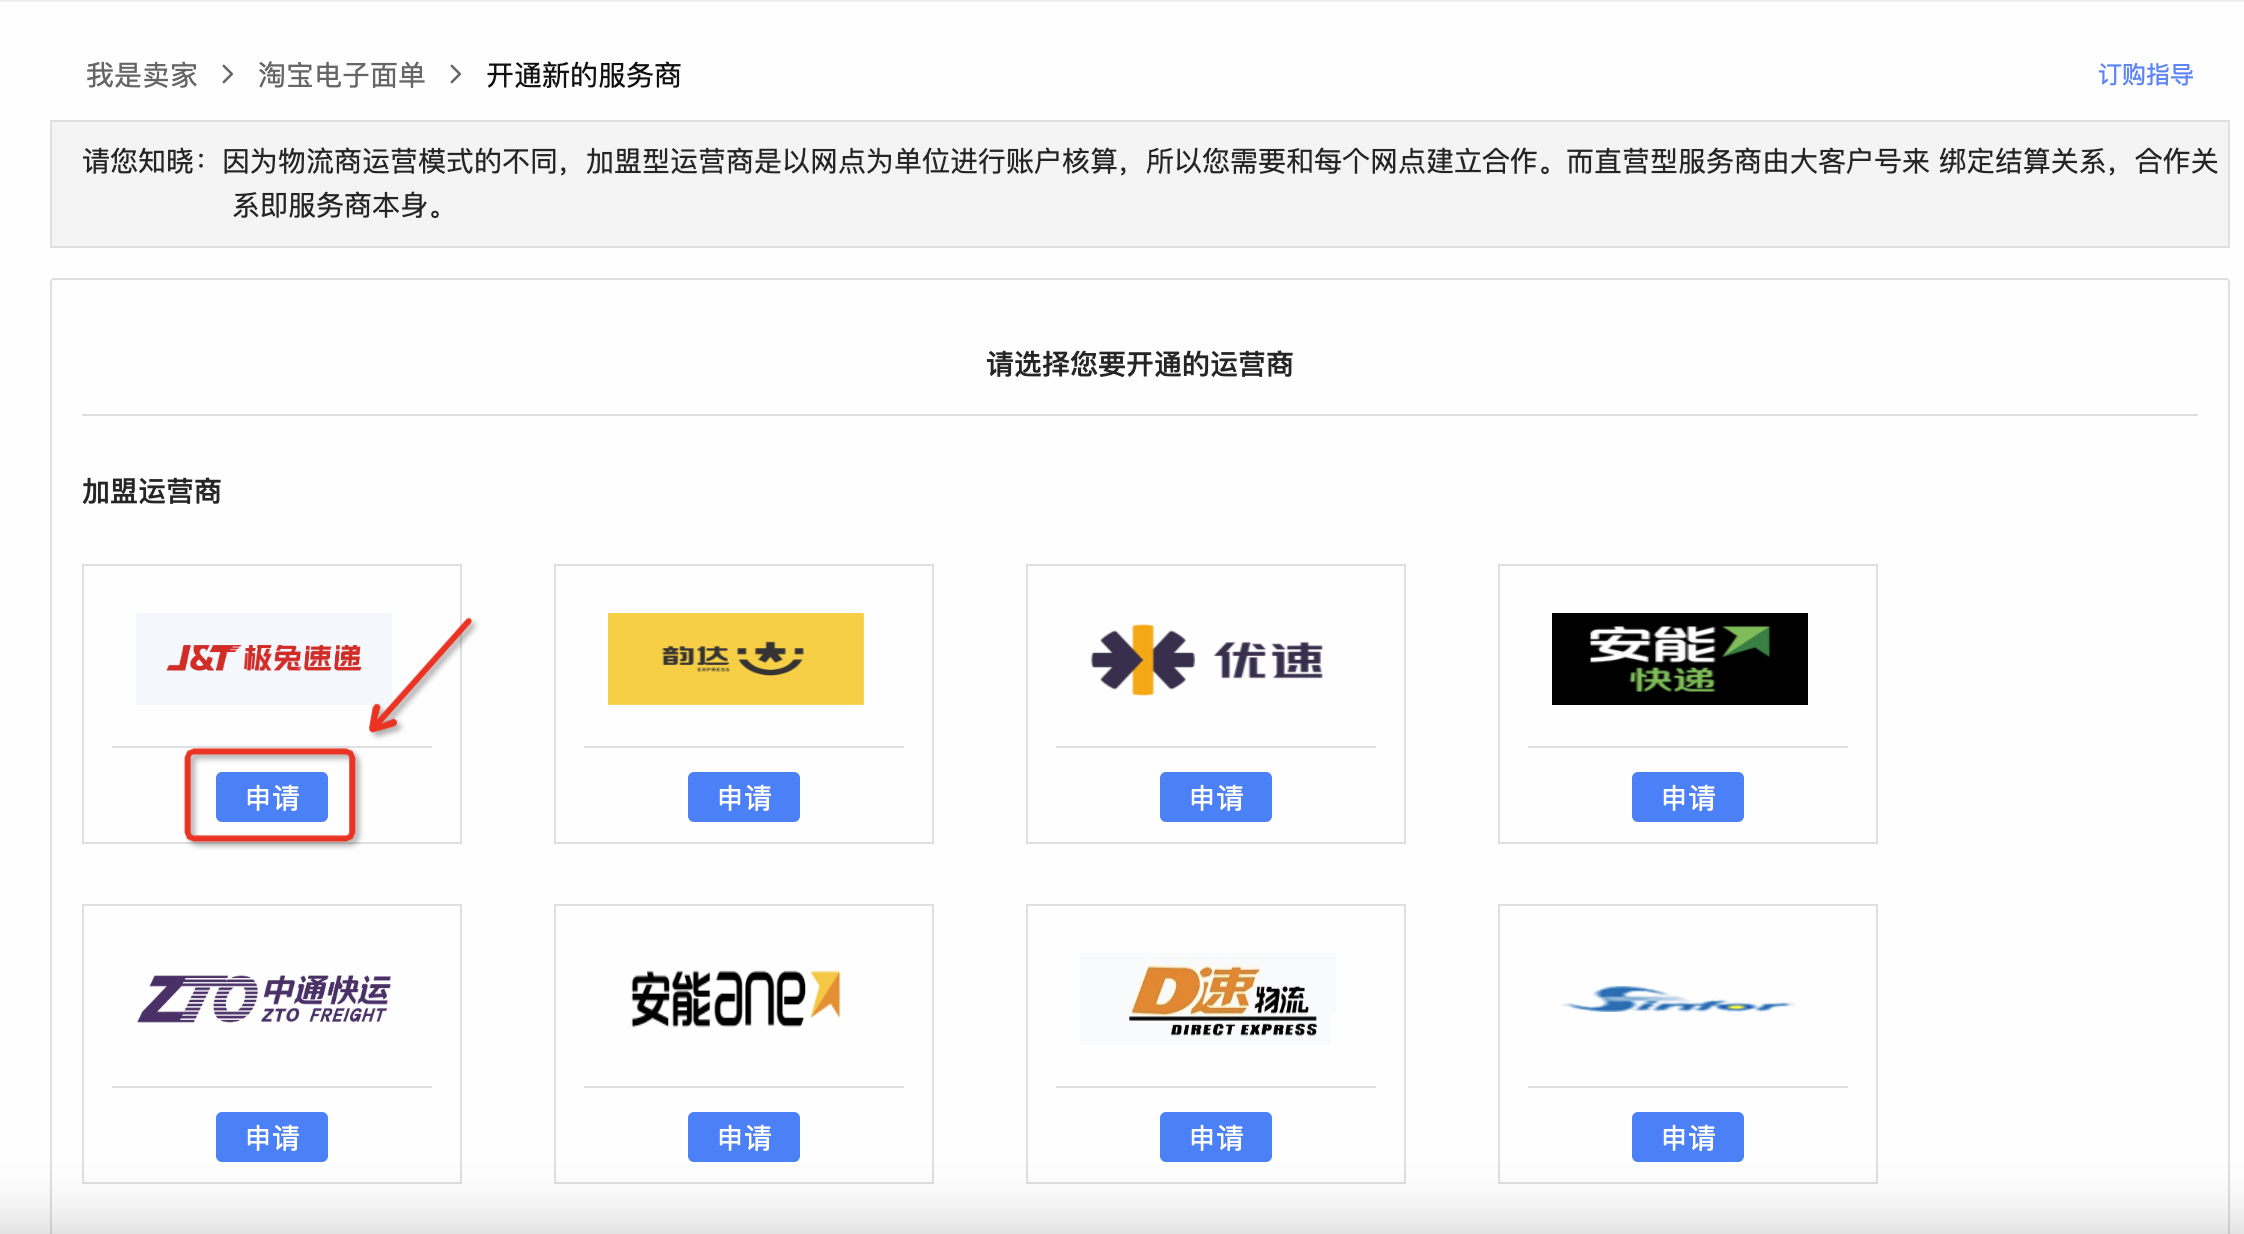
Task: Click 申请 under 安能 ane
Action: pos(744,1137)
